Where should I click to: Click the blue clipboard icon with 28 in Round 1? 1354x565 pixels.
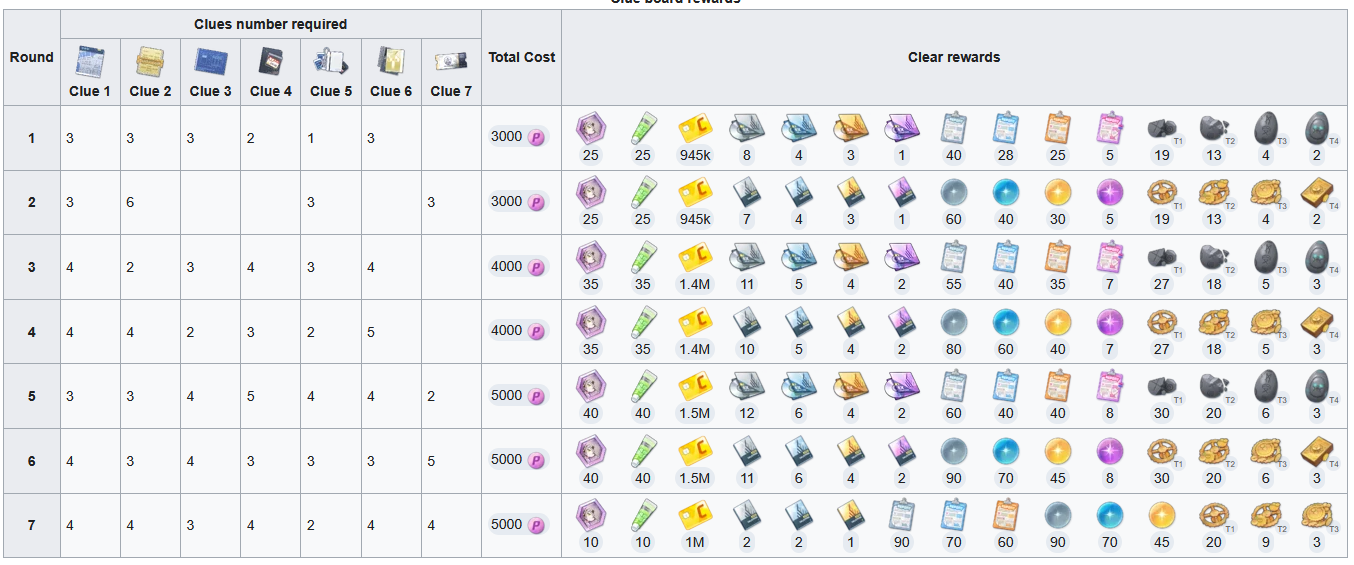click(x=1006, y=128)
